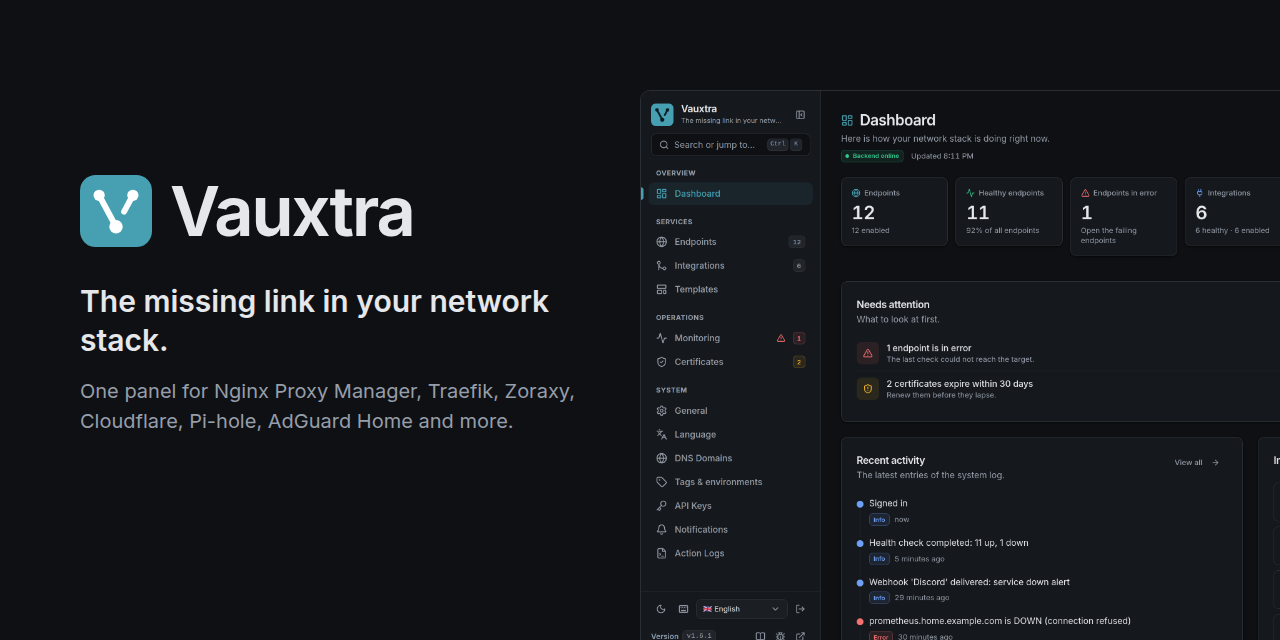Click the 'Health check completed: 11 up, 1 down' entry

pos(948,543)
